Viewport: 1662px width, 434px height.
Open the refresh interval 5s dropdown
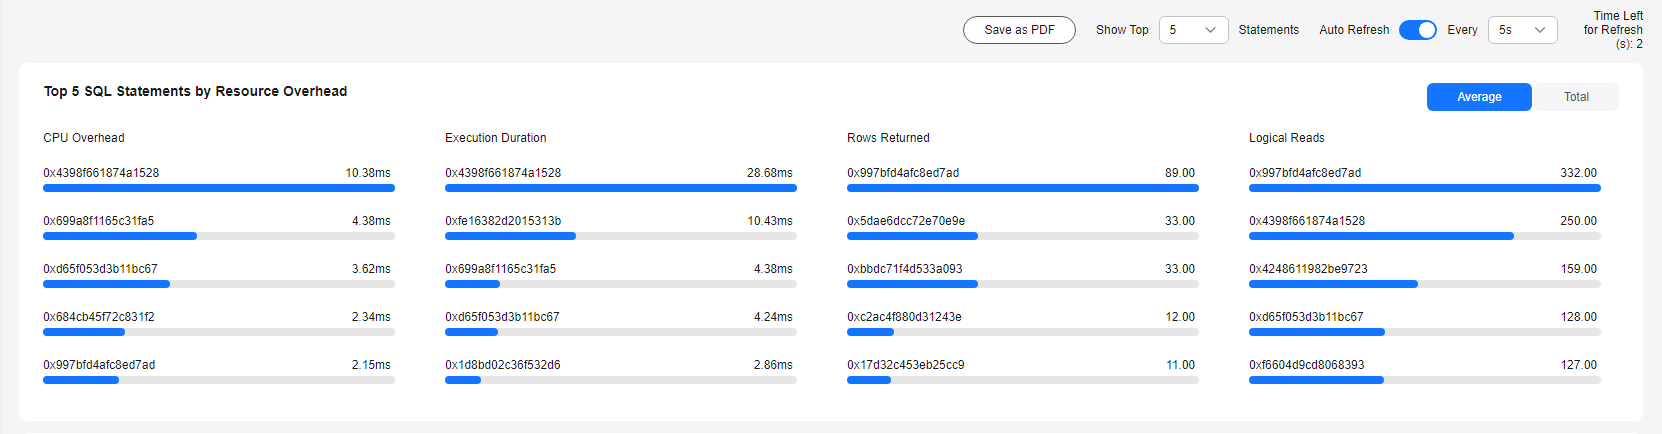click(1522, 30)
